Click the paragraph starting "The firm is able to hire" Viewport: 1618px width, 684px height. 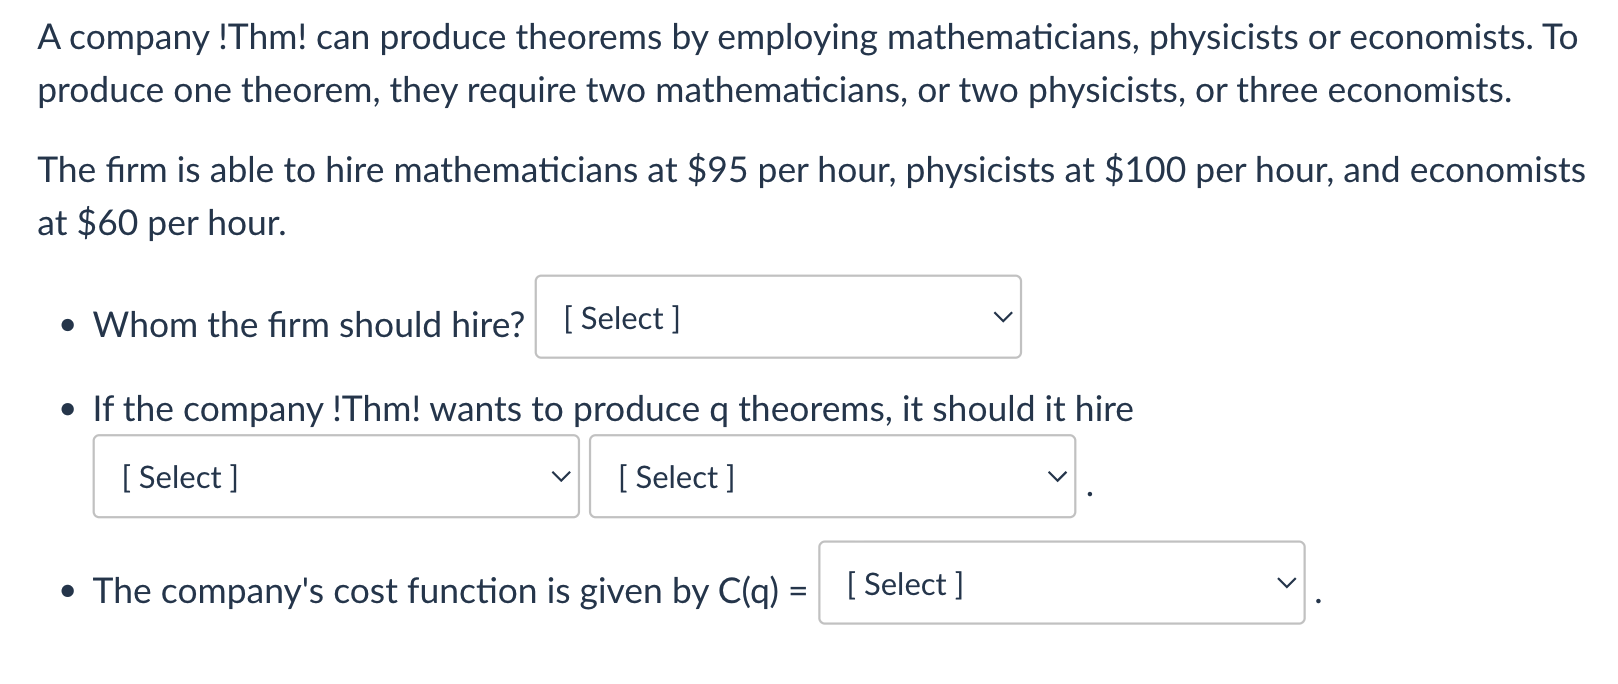pyautogui.click(x=811, y=196)
